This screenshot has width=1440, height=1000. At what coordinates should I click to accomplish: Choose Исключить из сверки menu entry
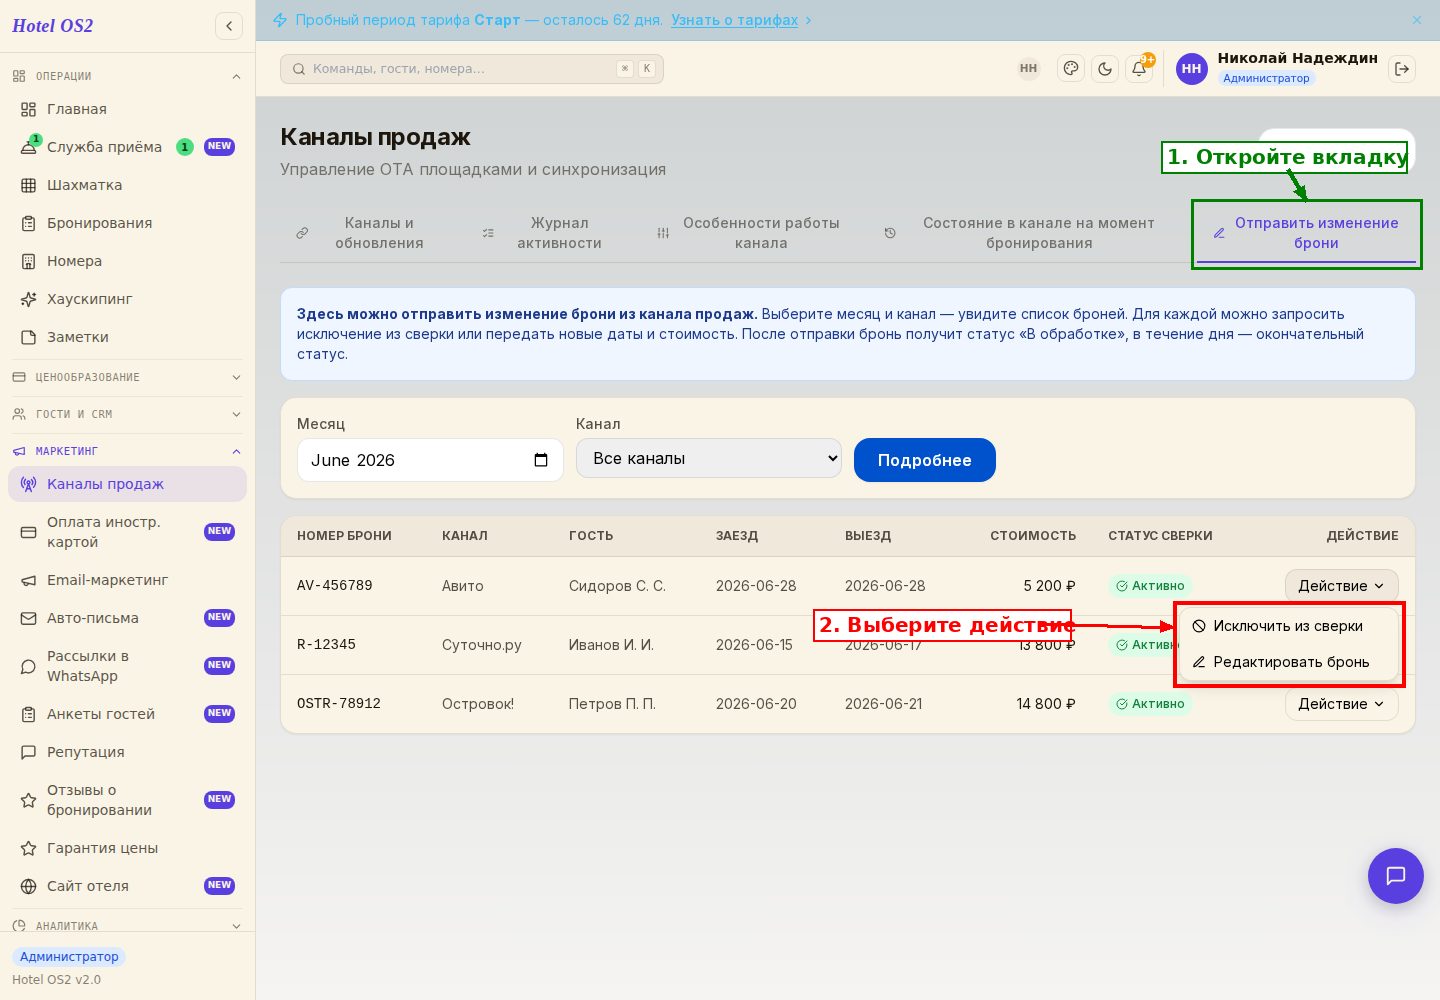(x=1288, y=626)
